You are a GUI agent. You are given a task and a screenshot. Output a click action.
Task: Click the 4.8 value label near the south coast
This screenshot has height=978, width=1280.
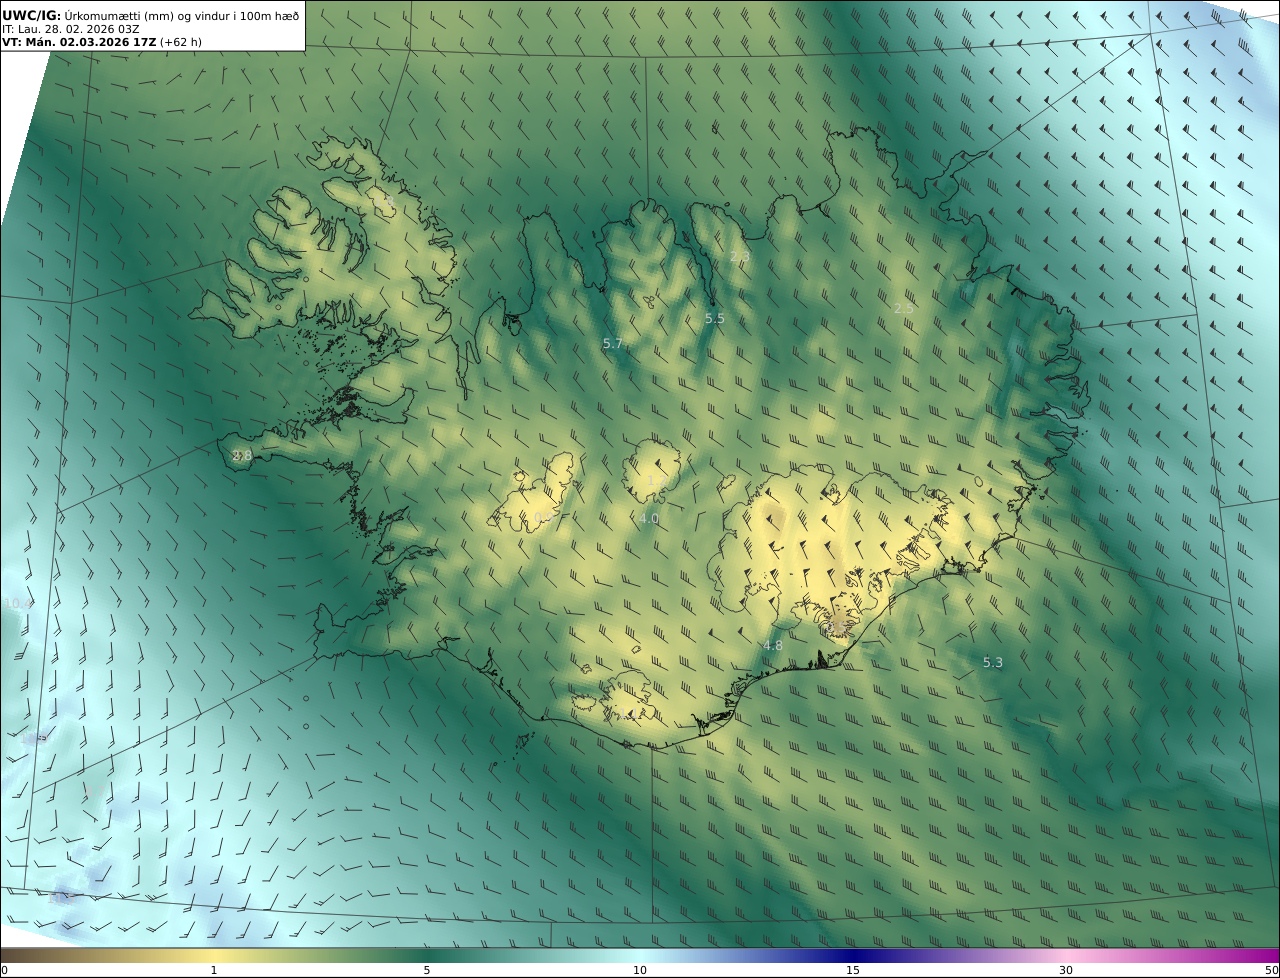(773, 645)
